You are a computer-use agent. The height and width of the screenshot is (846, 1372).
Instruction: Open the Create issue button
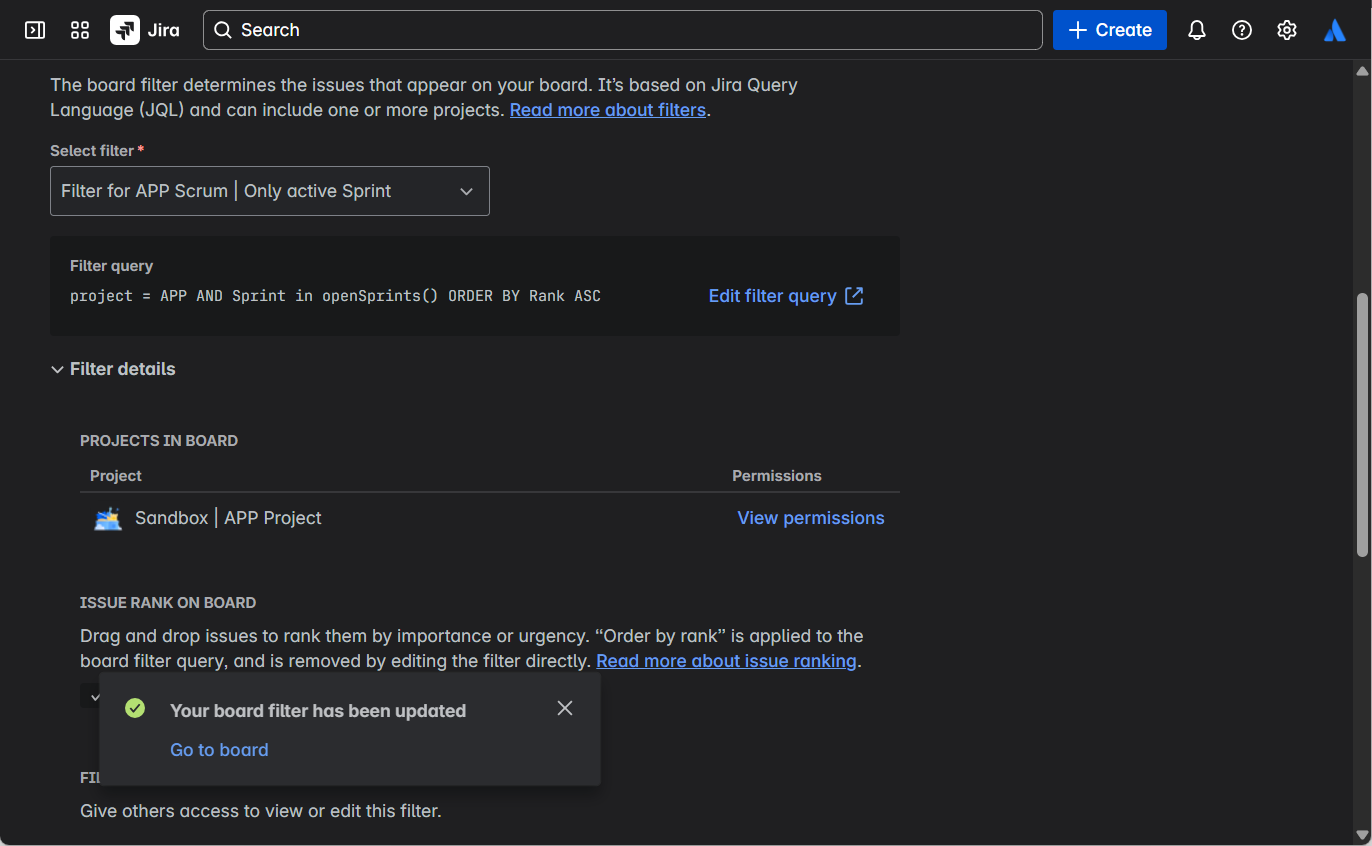coord(1109,30)
